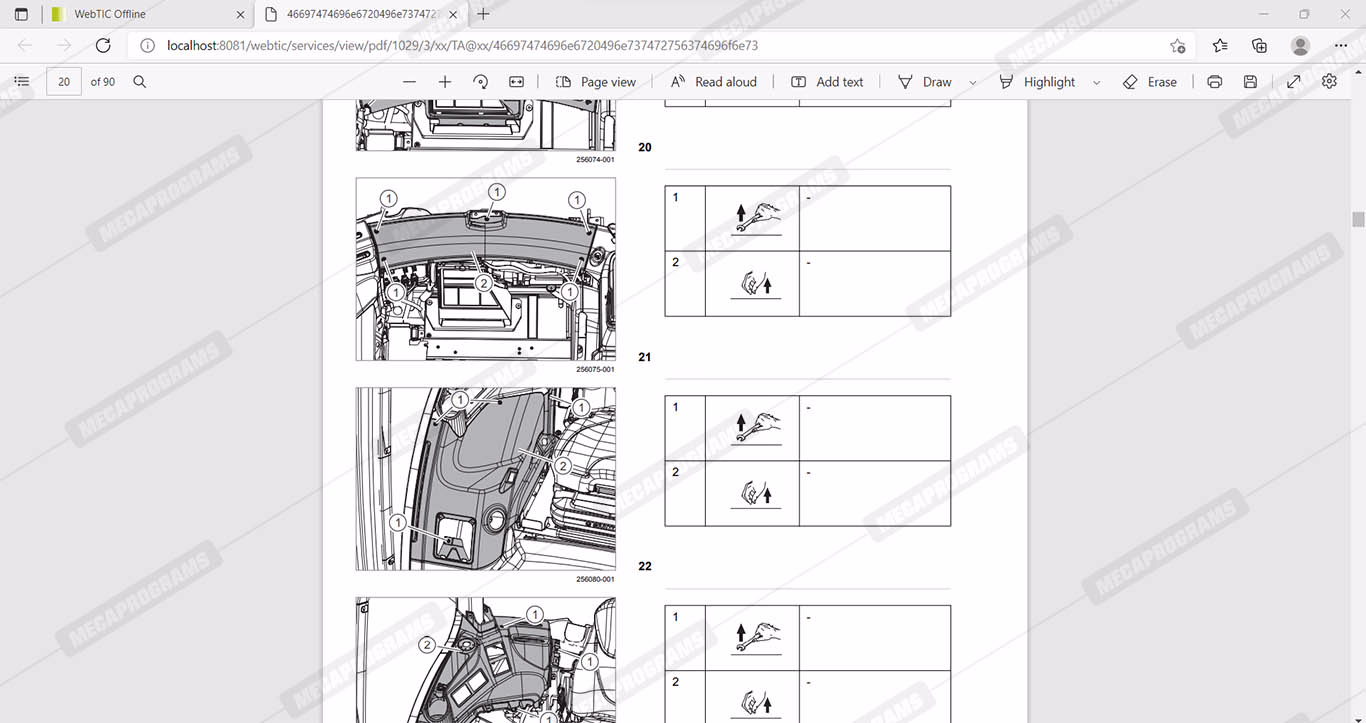Switch to the WebTIC Offline tab

tap(110, 14)
